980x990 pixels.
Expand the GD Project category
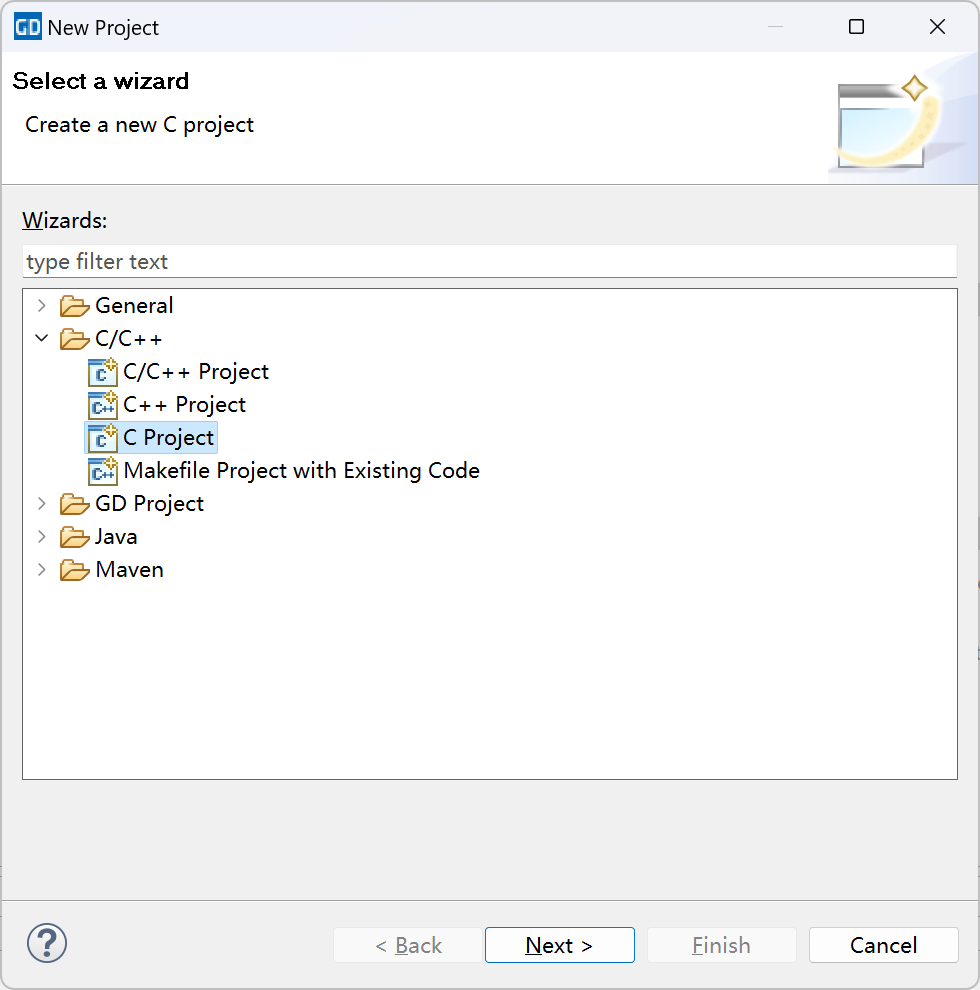tap(41, 503)
